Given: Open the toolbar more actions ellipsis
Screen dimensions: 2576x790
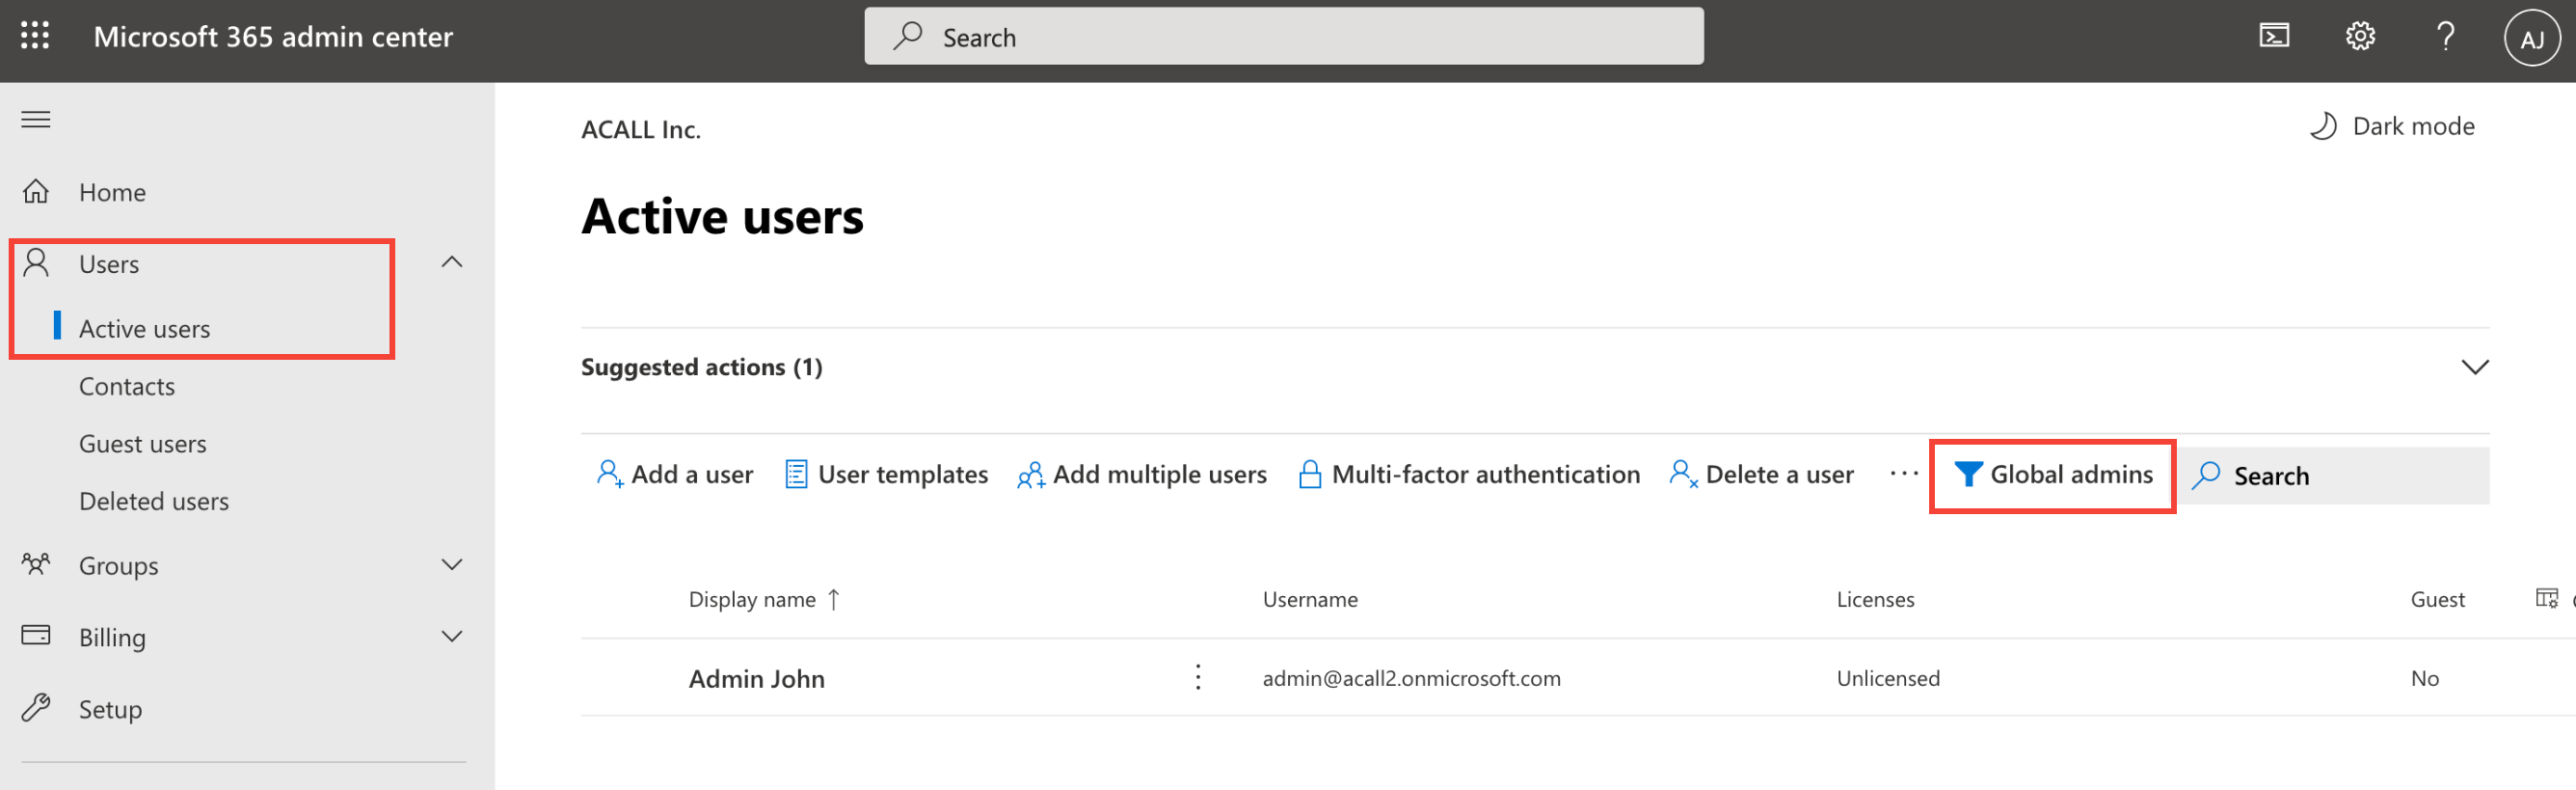Looking at the screenshot, I should pos(1903,474).
